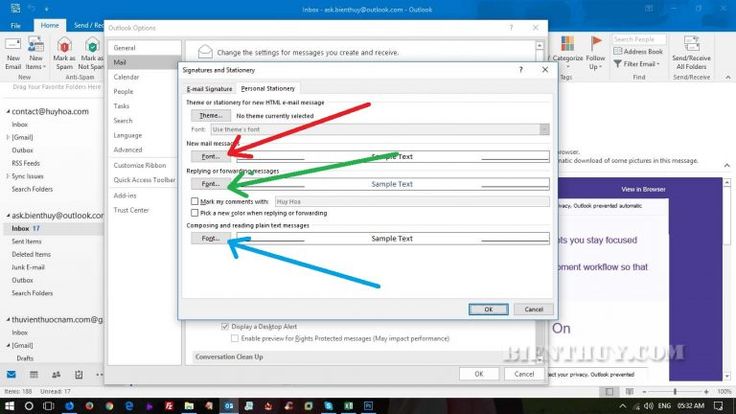Click Font button for new mail messages
The width and height of the screenshot is (736, 414).
click(x=211, y=156)
